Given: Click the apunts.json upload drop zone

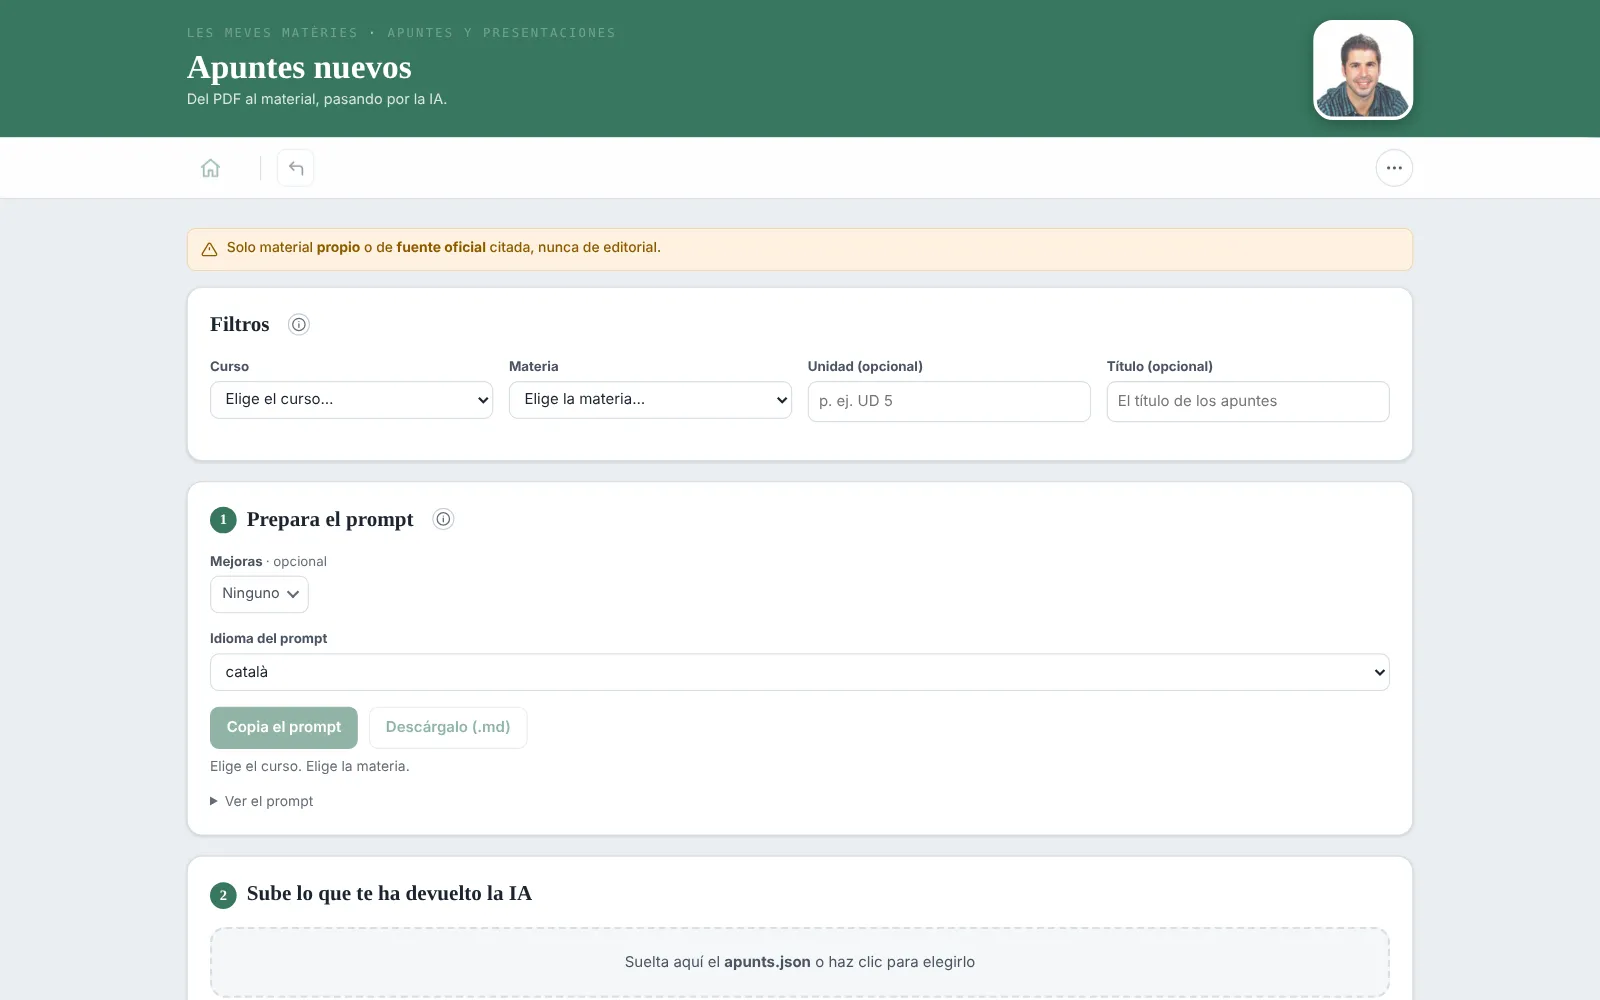Looking at the screenshot, I should click(799, 962).
